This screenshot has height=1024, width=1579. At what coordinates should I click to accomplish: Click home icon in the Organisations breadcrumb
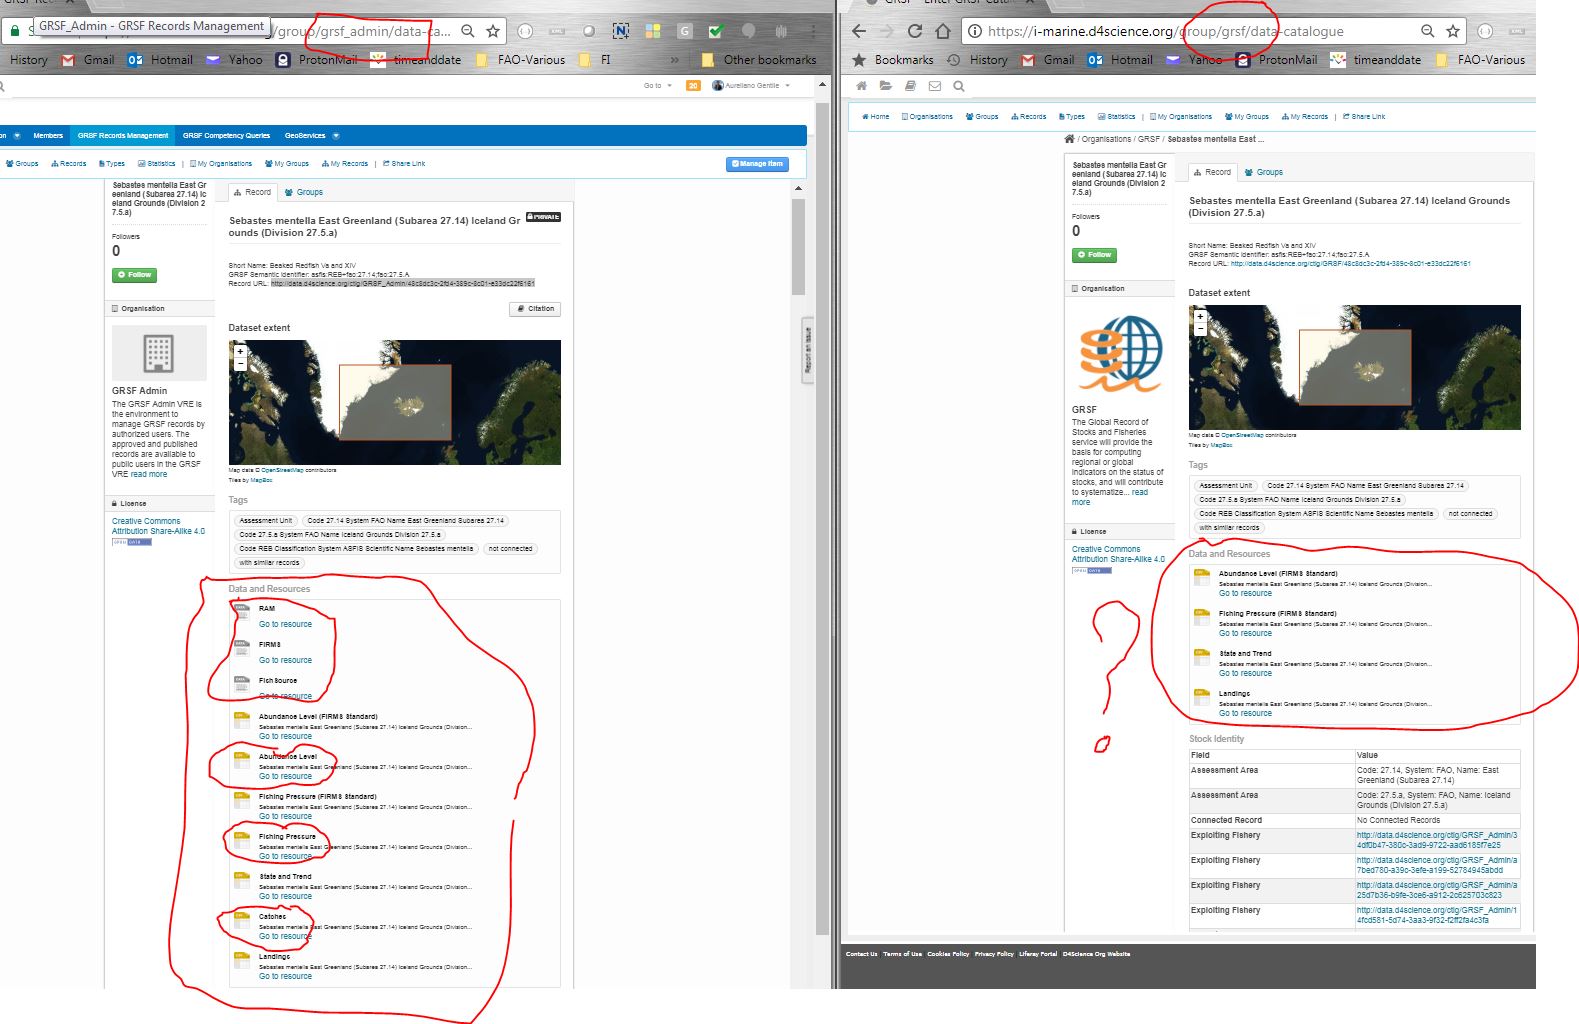click(x=1069, y=139)
